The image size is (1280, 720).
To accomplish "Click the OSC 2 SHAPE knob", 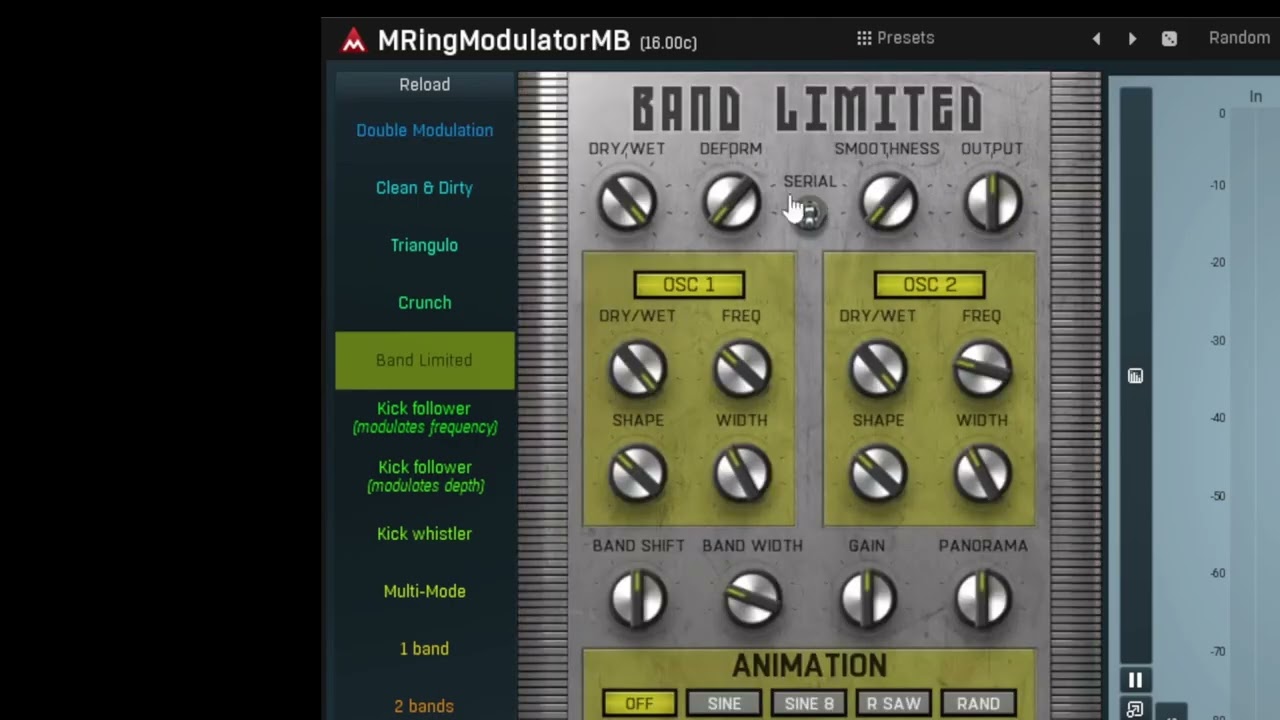I will pyautogui.click(x=878, y=473).
